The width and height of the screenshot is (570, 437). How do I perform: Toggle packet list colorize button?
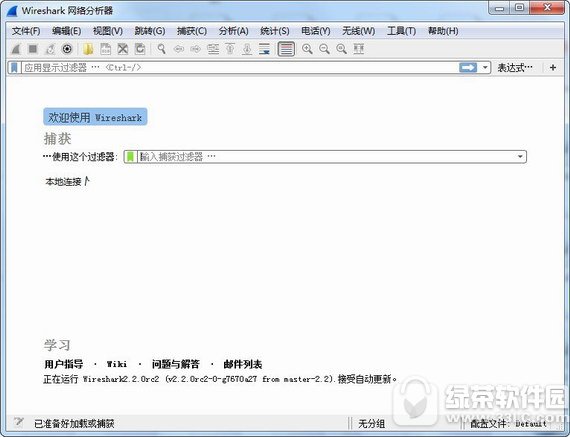(286, 49)
